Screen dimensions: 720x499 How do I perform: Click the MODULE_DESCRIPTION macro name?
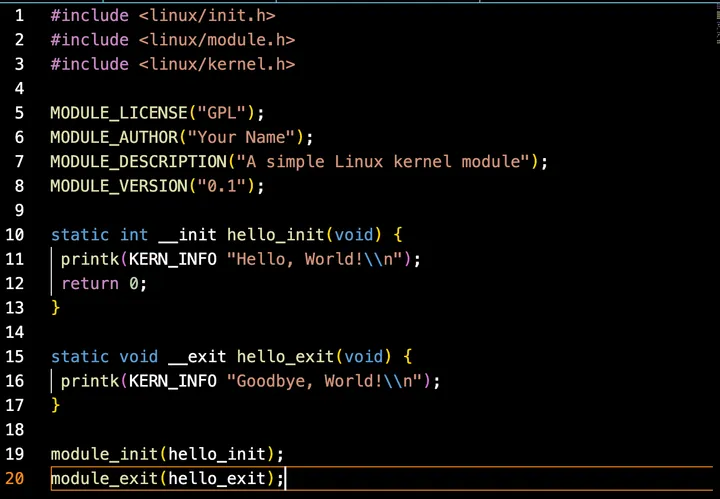coord(138,161)
